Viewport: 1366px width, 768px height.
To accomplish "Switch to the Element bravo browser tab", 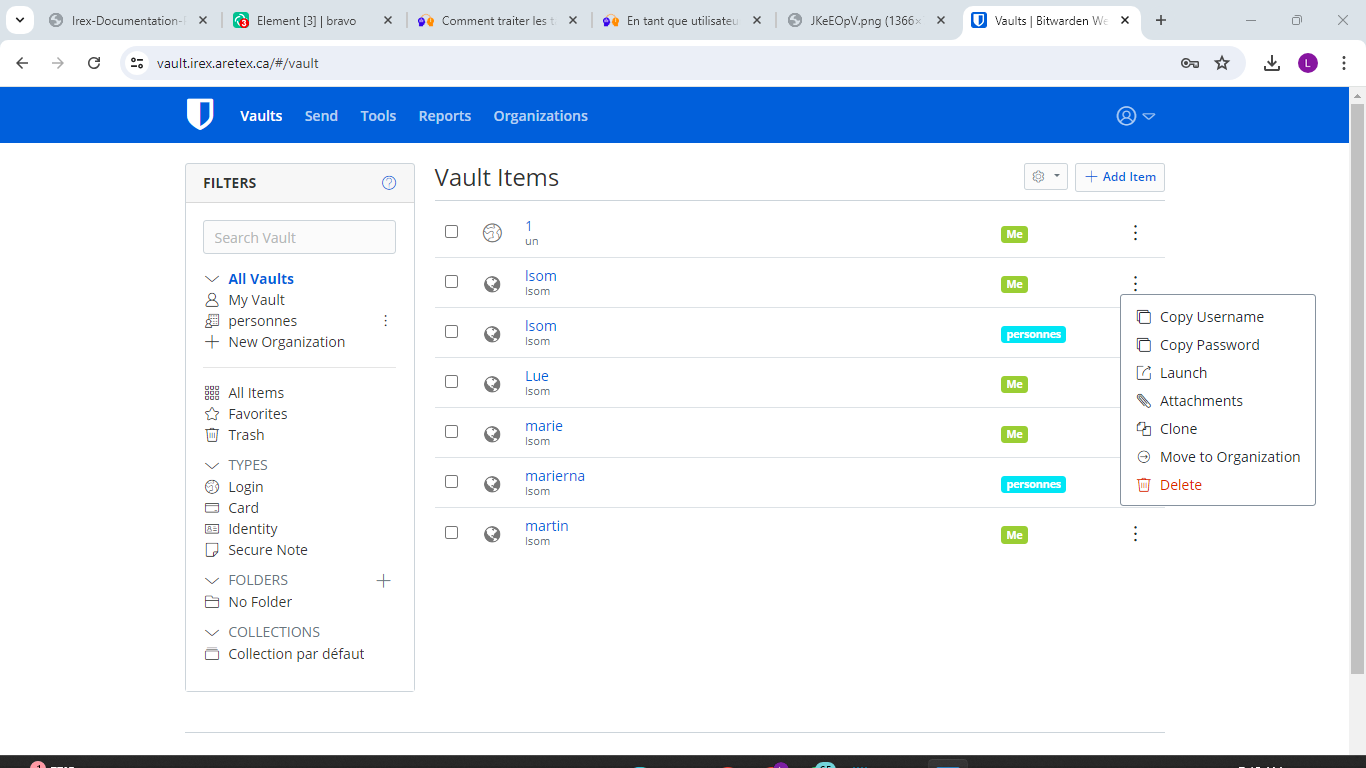I will click(312, 20).
